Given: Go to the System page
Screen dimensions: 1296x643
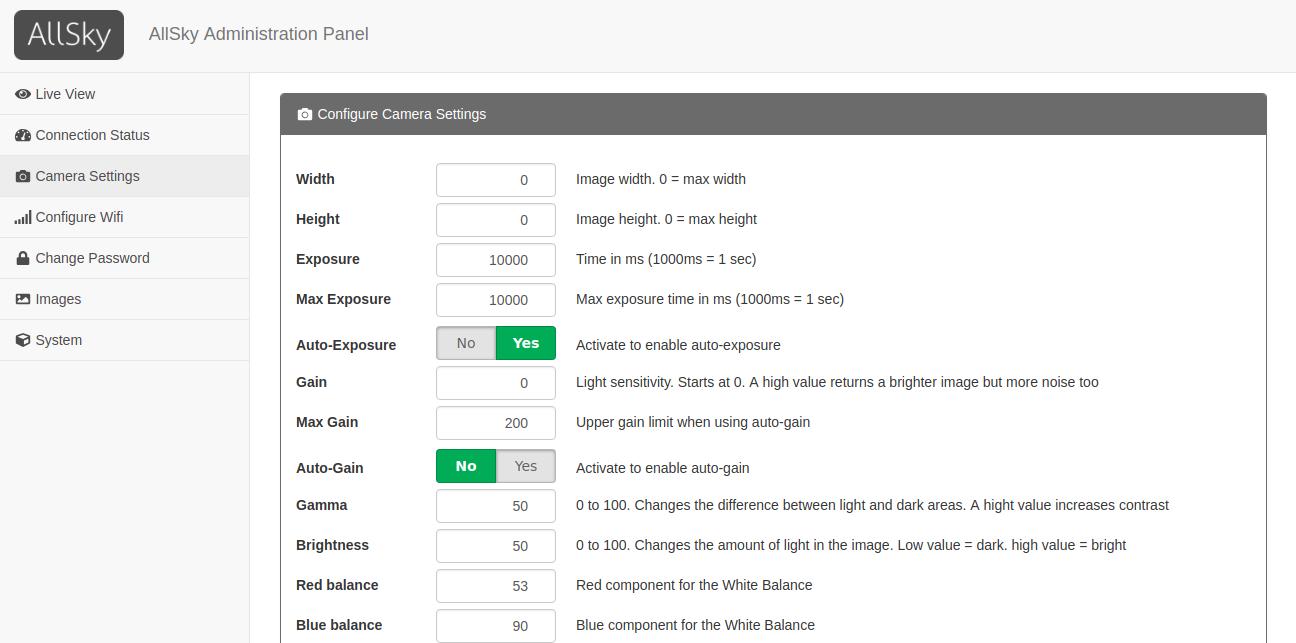Looking at the screenshot, I should [59, 340].
